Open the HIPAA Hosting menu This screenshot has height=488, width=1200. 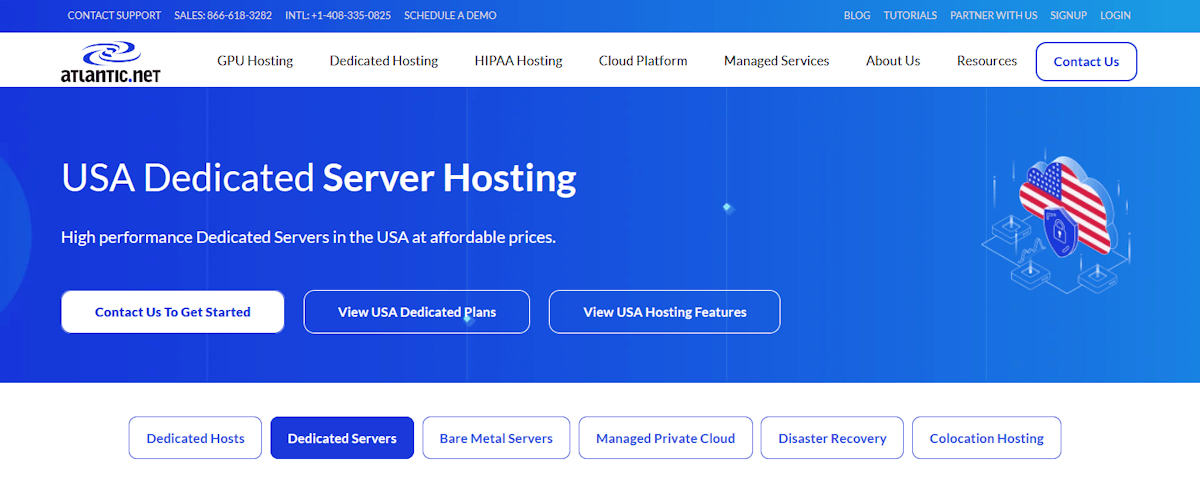[518, 61]
